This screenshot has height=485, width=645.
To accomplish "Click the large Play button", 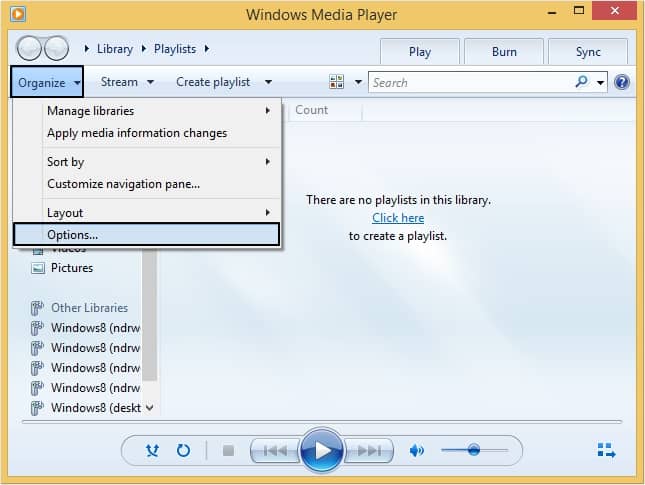I will (322, 450).
